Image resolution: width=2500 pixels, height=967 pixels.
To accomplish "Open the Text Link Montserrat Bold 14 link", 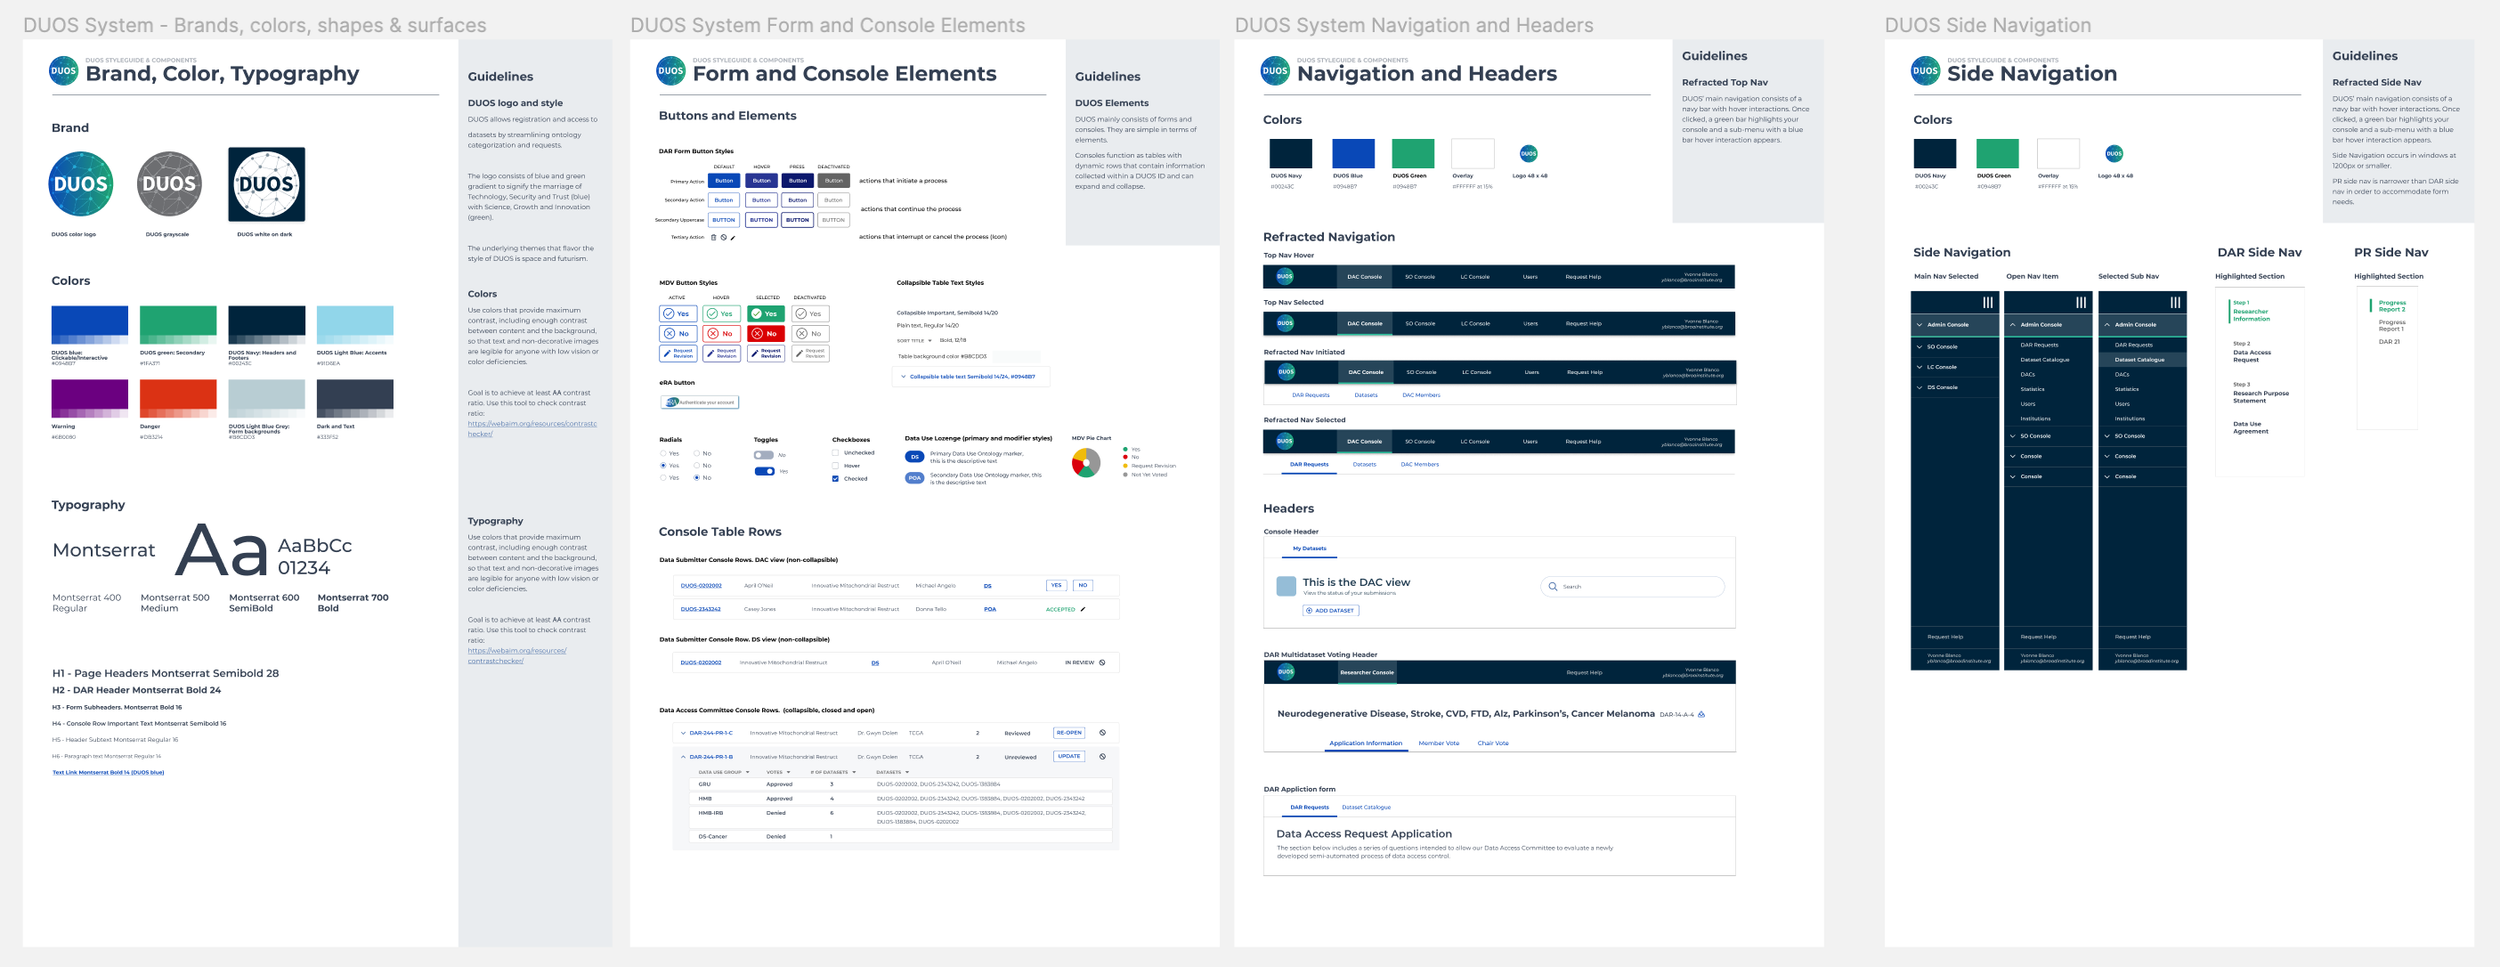I will [x=108, y=772].
